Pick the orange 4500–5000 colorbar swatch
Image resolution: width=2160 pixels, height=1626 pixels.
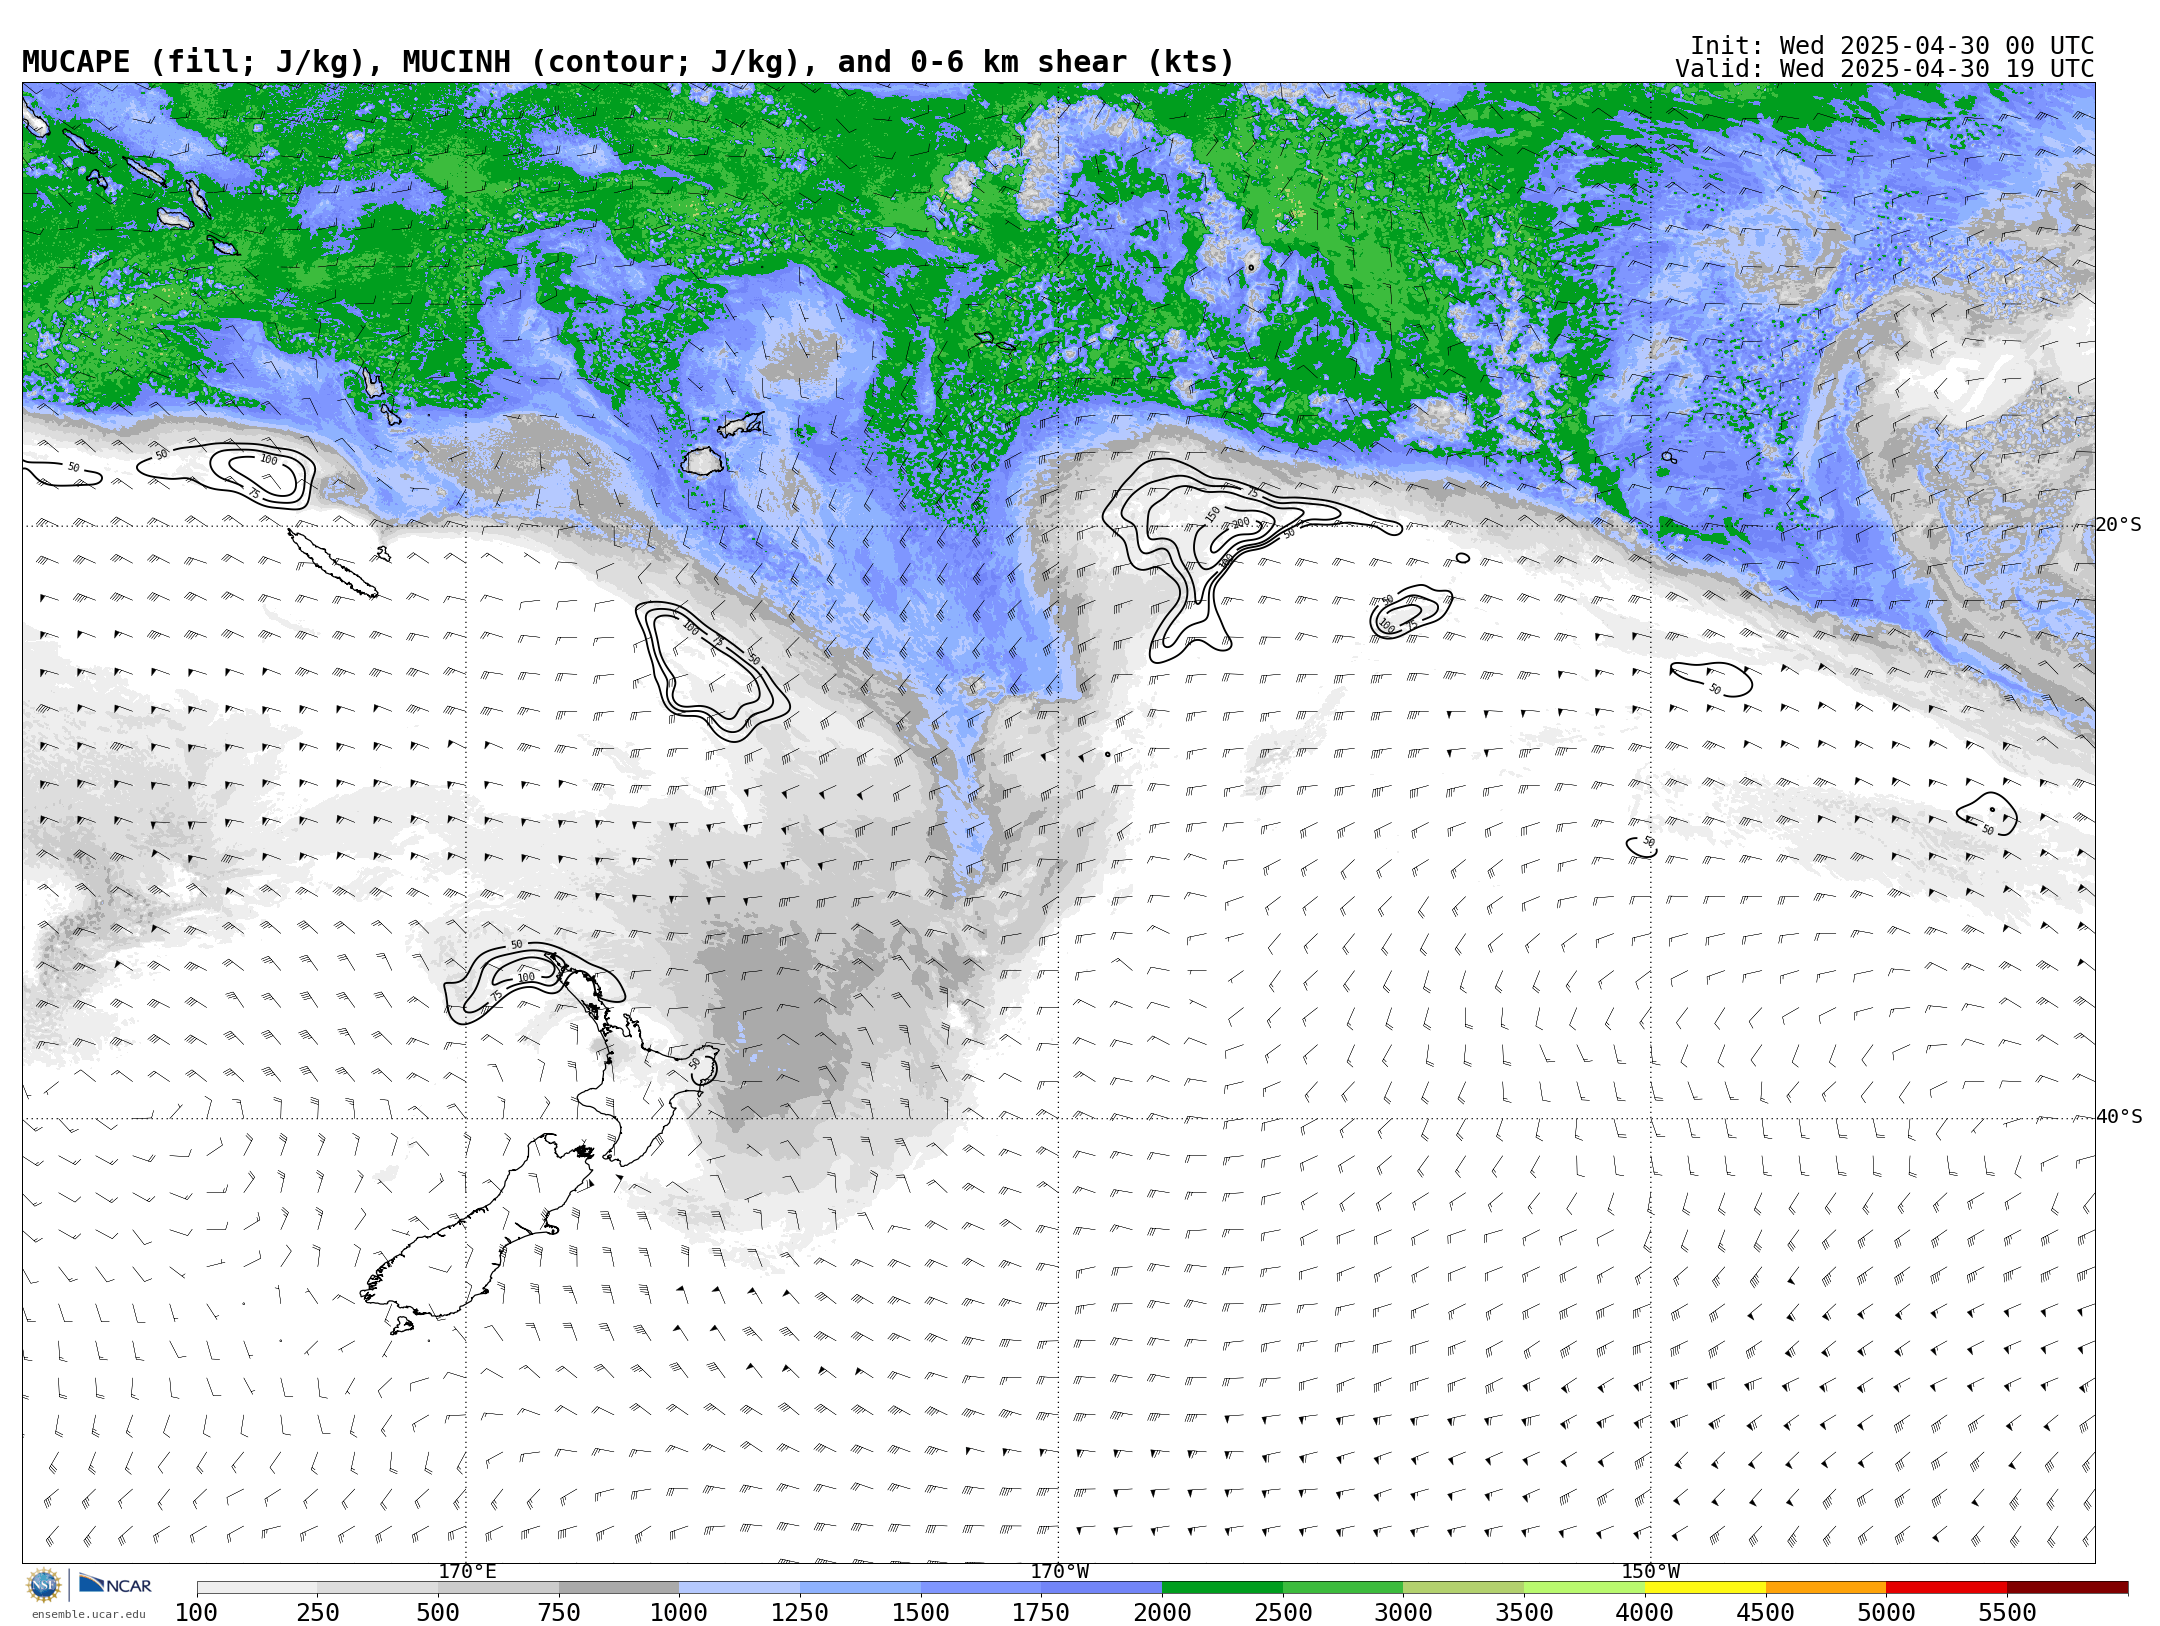pyautogui.click(x=1826, y=1588)
